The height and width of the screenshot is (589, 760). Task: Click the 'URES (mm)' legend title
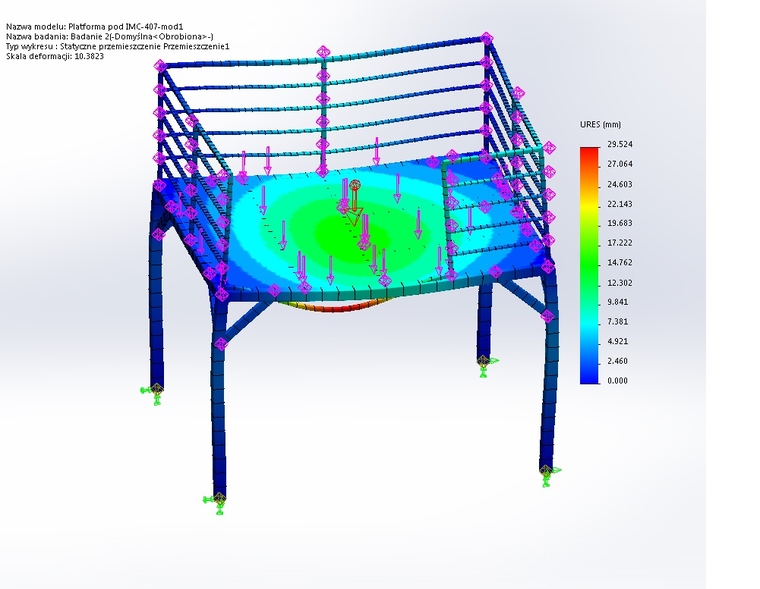click(x=600, y=125)
